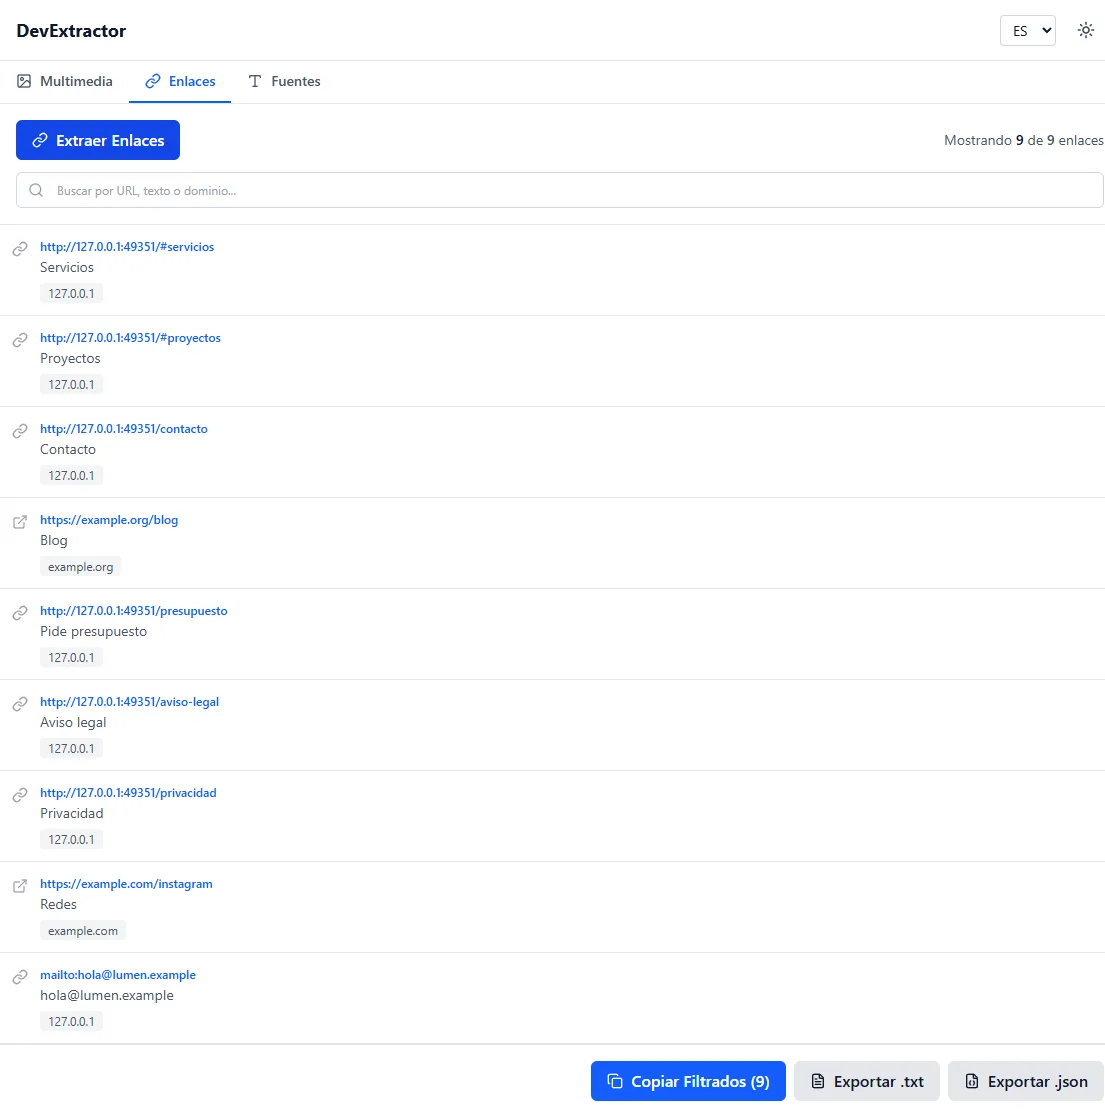The width and height of the screenshot is (1105, 1110).
Task: Click the example.org domain badge
Action: click(81, 566)
